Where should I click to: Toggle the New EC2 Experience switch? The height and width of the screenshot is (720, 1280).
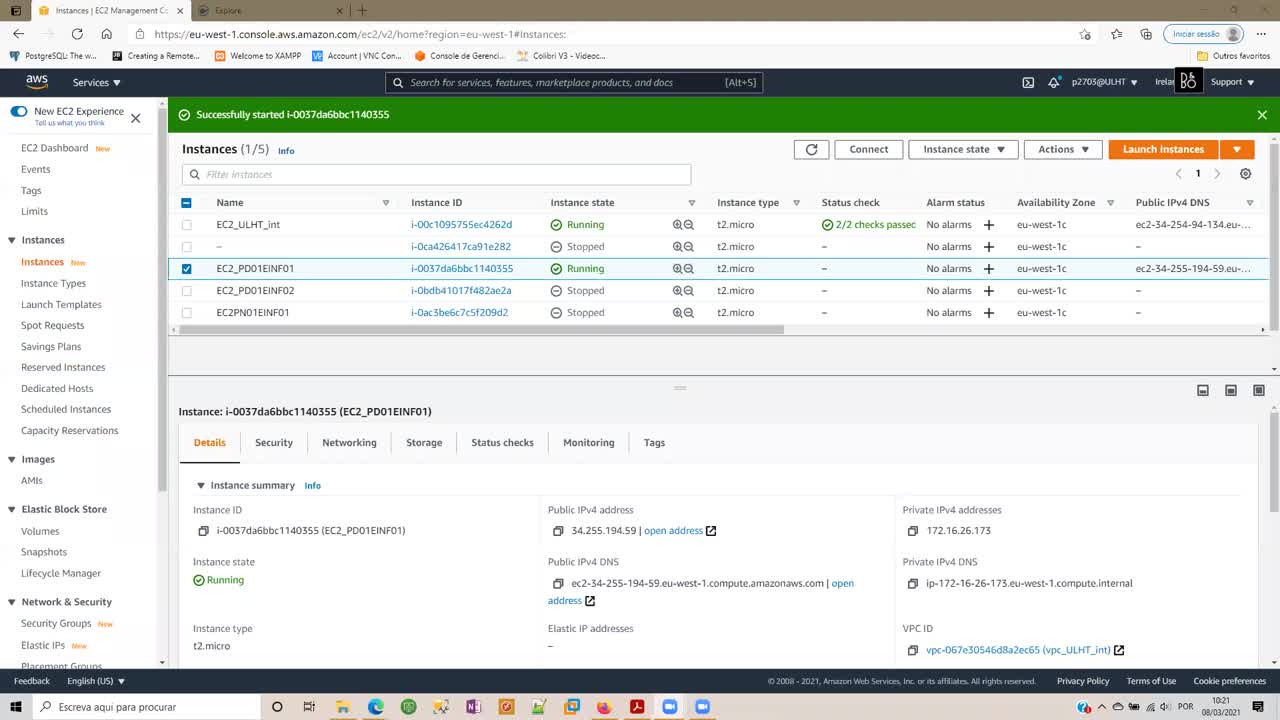coord(19,112)
